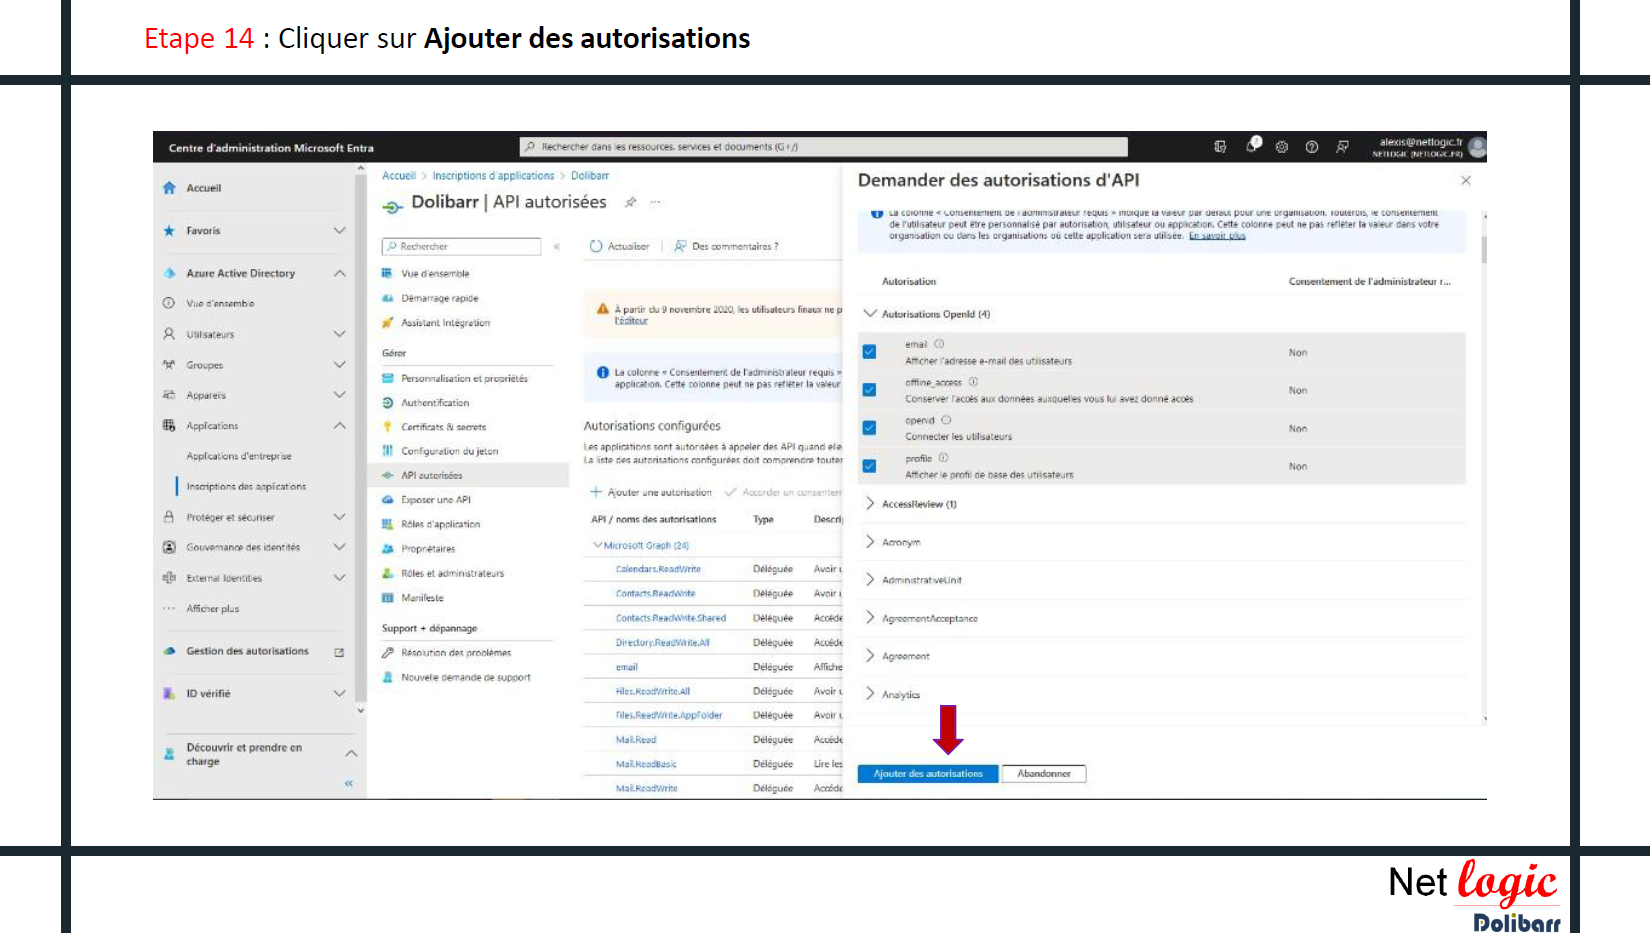Toggle the profile permission checkbox
The height and width of the screenshot is (933, 1650).
coord(869,466)
